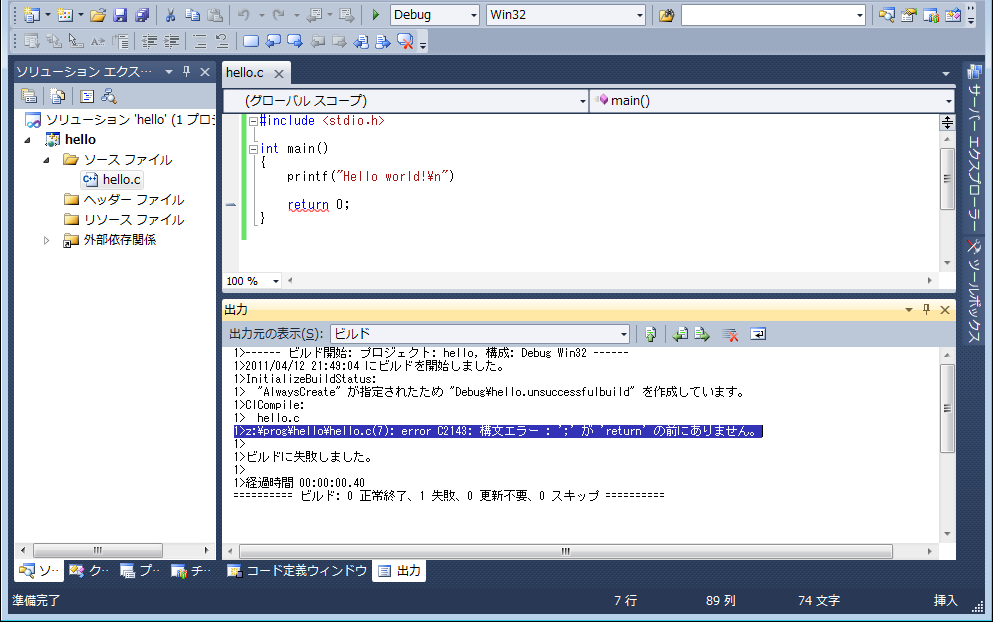Click the Cut scissors icon
Screen dimensions: 995x623
click(170, 15)
